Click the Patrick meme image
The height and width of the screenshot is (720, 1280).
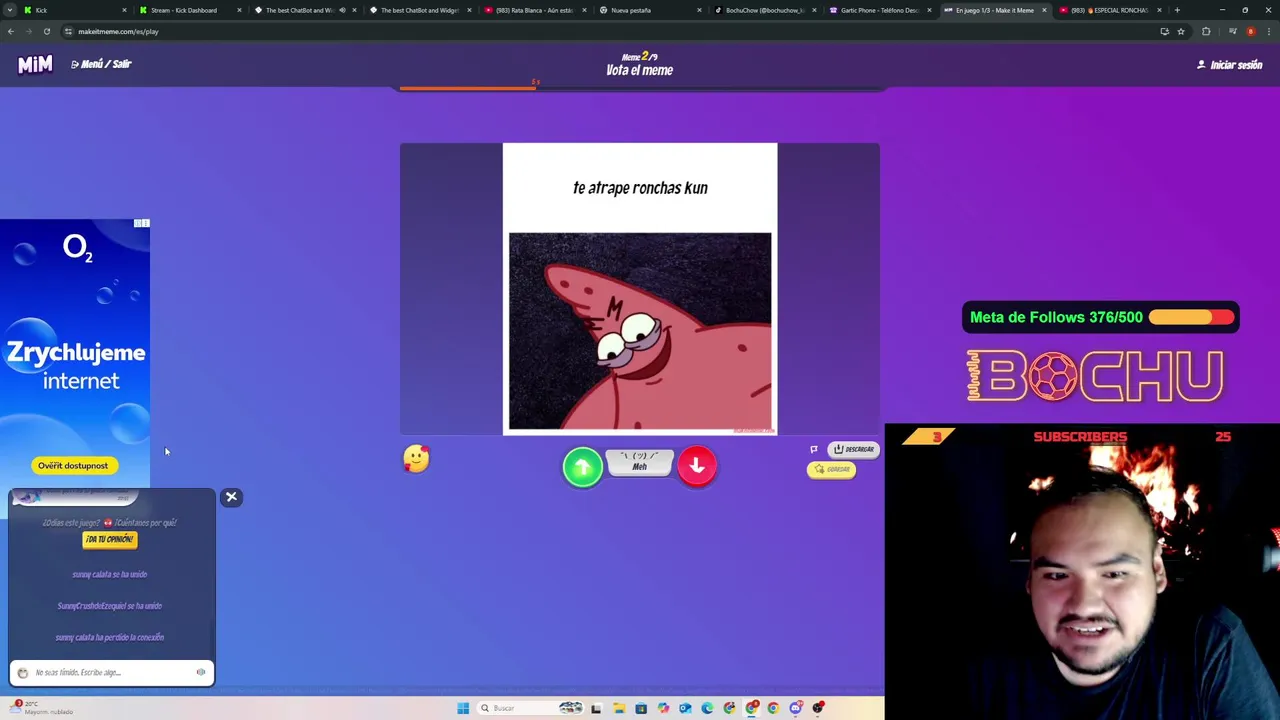pos(640,332)
